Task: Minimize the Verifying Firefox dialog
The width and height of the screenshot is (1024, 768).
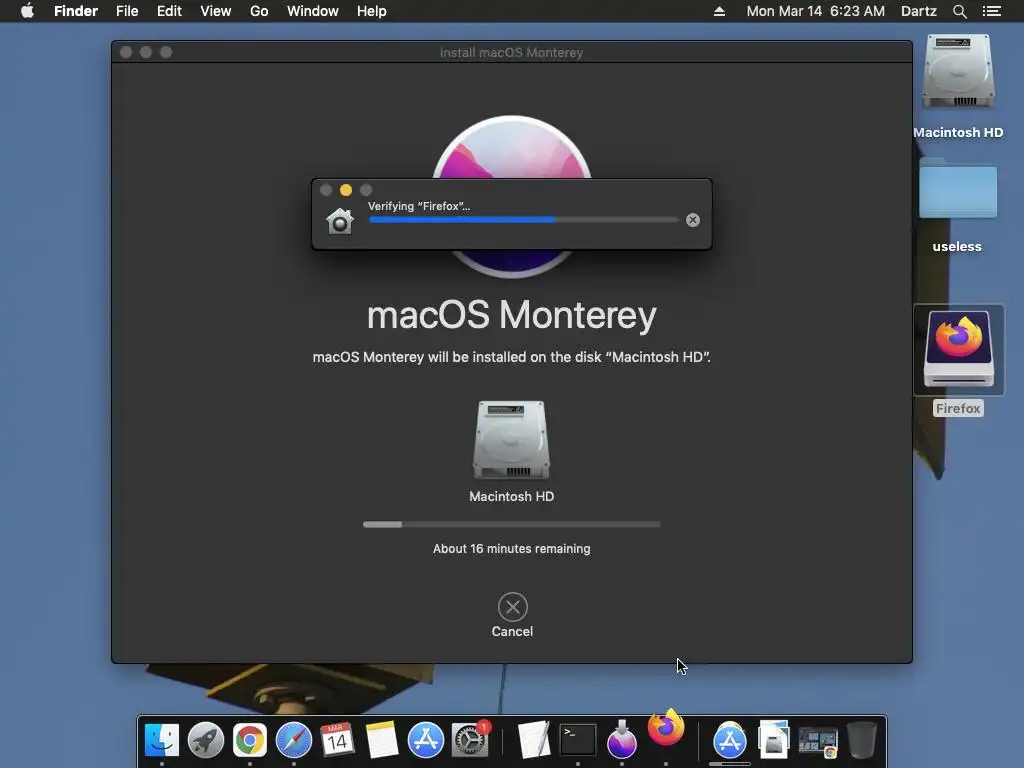Action: click(345, 190)
